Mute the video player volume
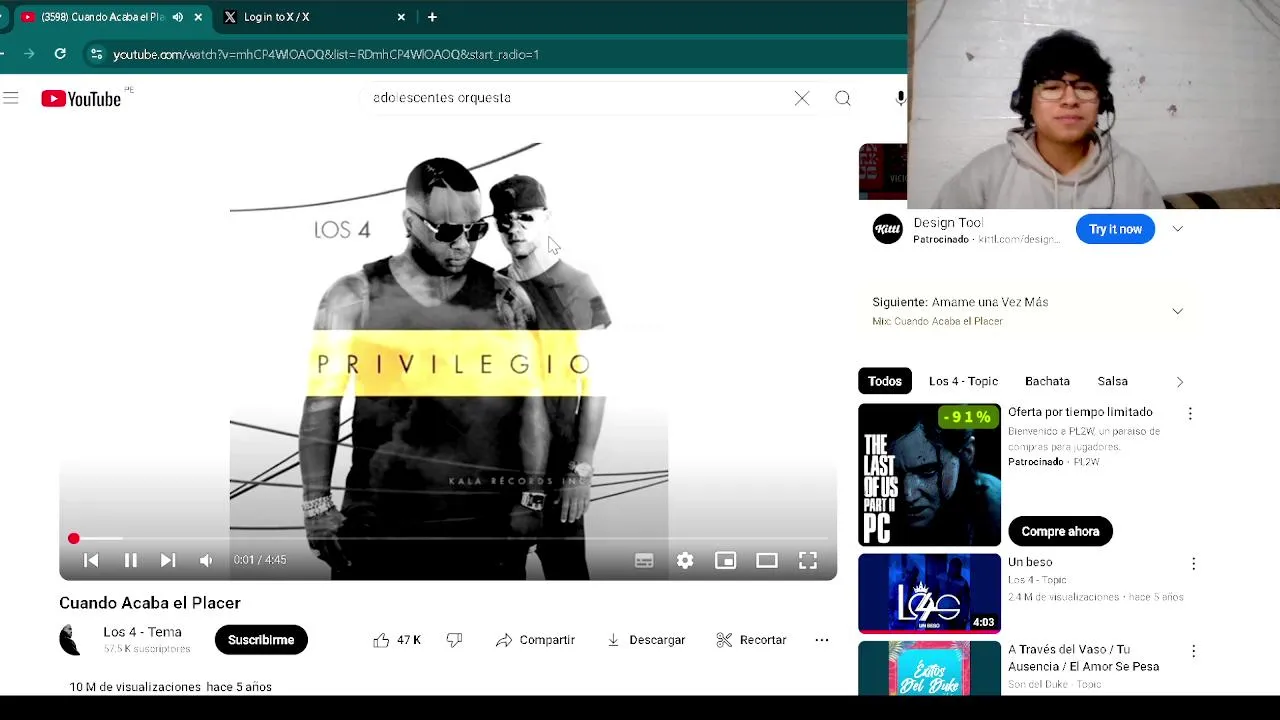Viewport: 1280px width, 720px height. coord(206,561)
